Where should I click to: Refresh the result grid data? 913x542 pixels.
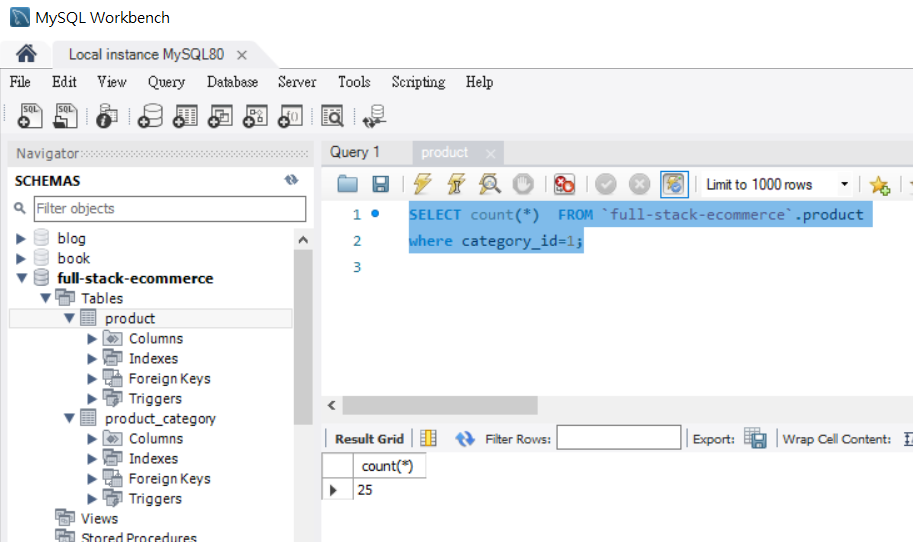coord(465,438)
